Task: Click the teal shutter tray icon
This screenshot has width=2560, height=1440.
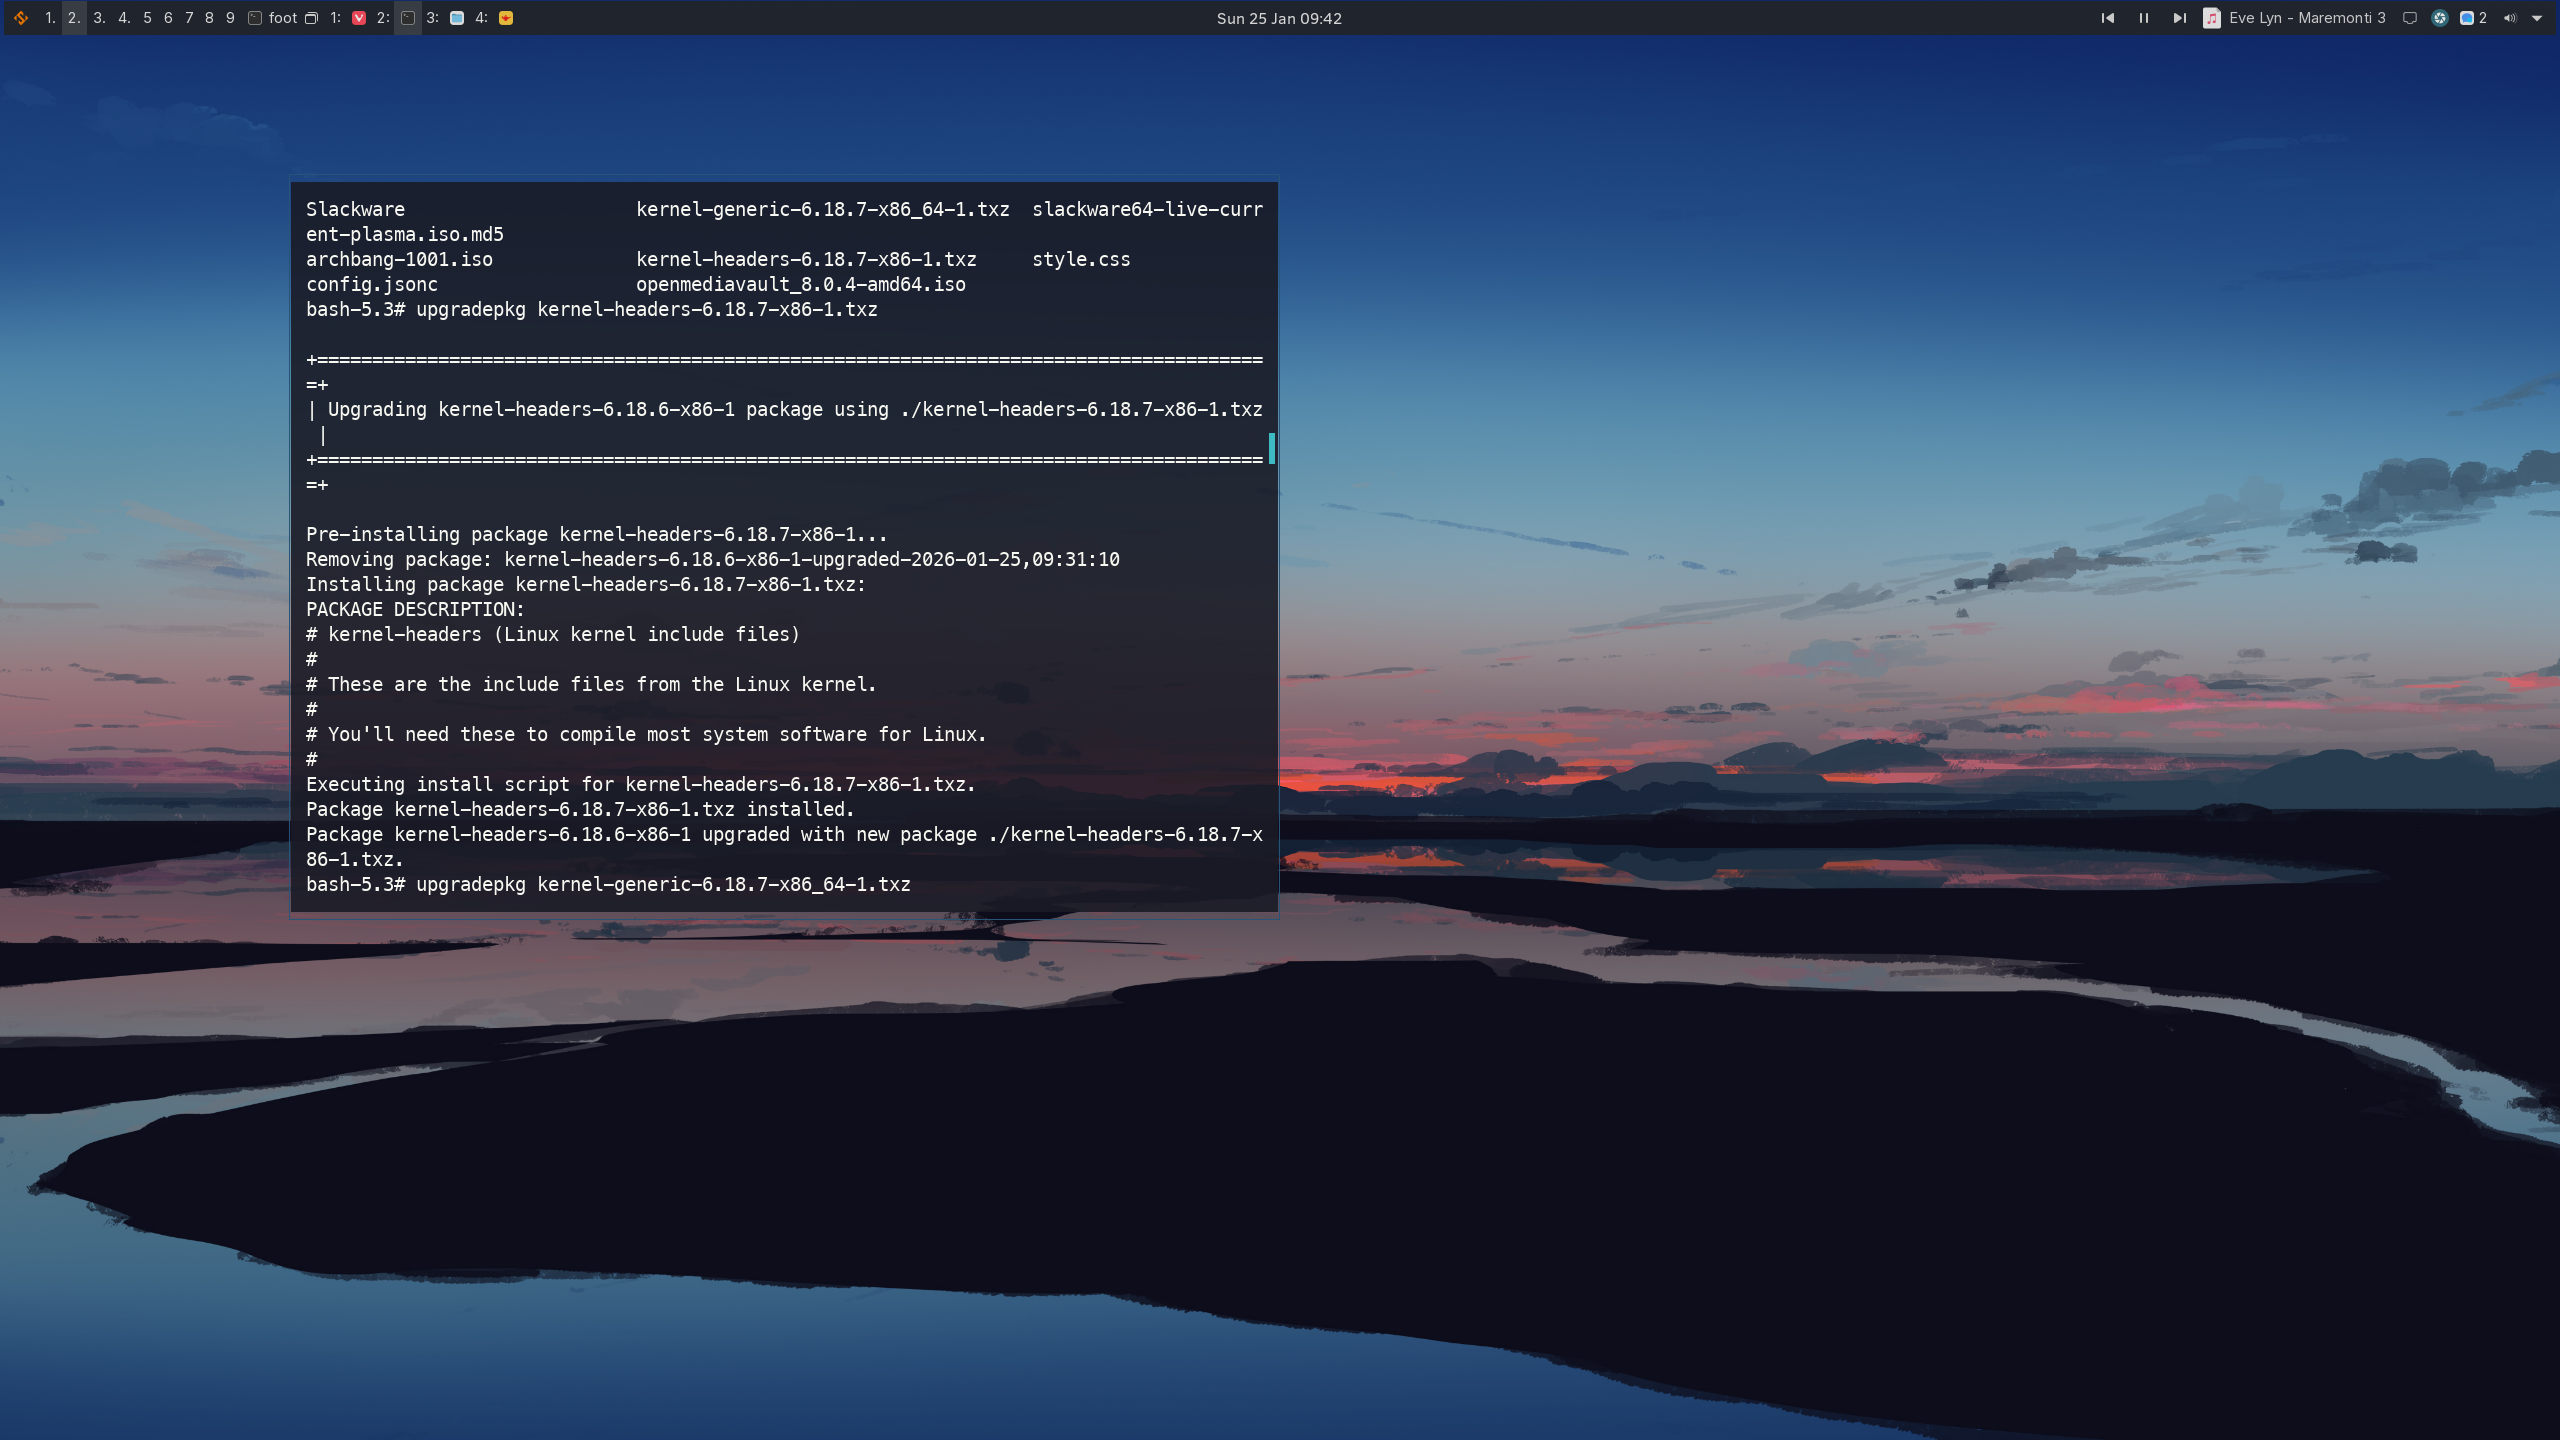Action: (x=2440, y=18)
